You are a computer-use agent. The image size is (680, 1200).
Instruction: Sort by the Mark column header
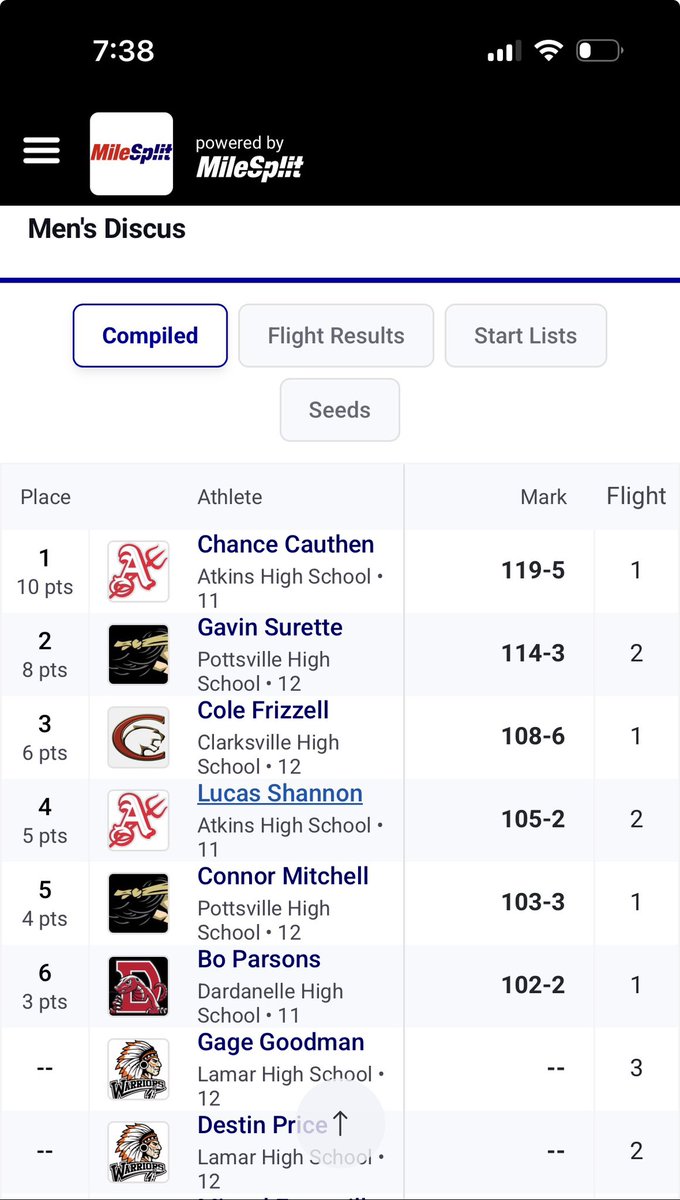pos(544,497)
